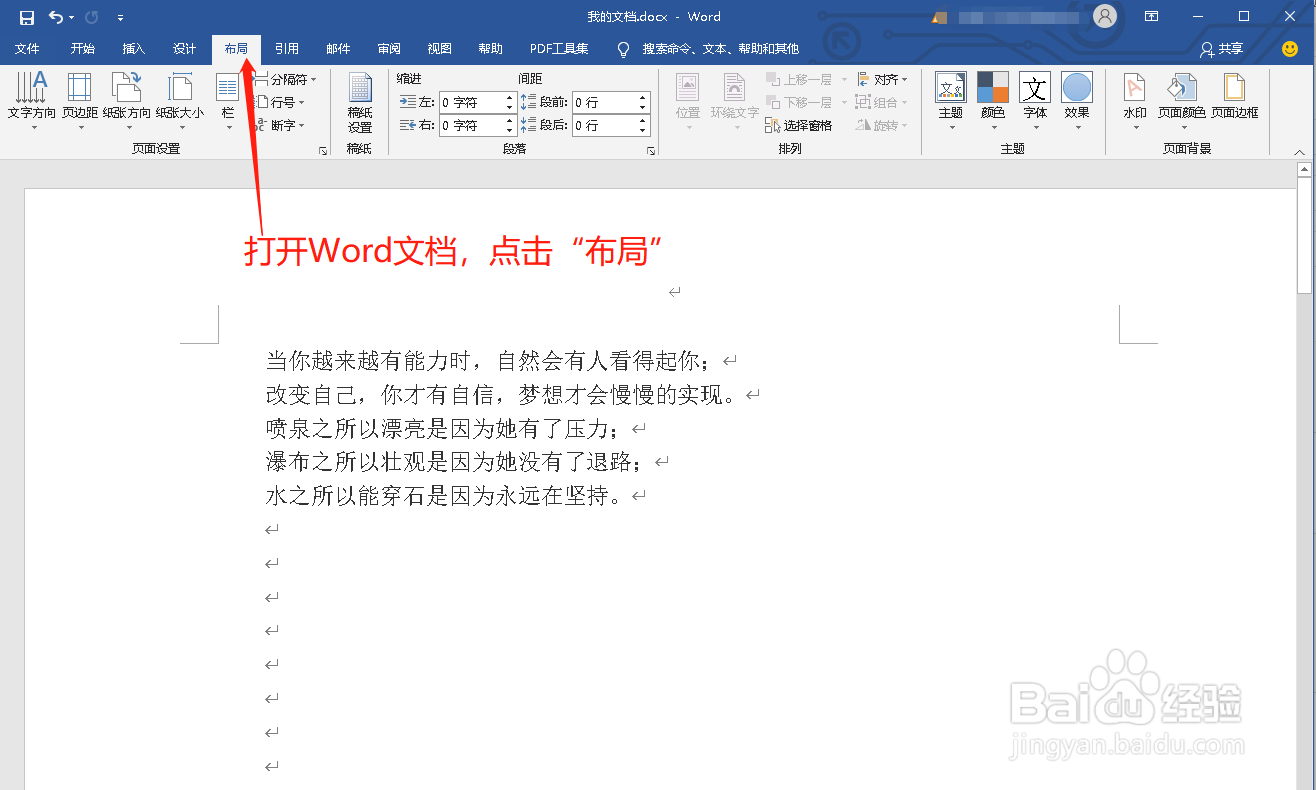Click the vertical scrollbar up arrow
The height and width of the screenshot is (790, 1316).
click(x=1304, y=170)
